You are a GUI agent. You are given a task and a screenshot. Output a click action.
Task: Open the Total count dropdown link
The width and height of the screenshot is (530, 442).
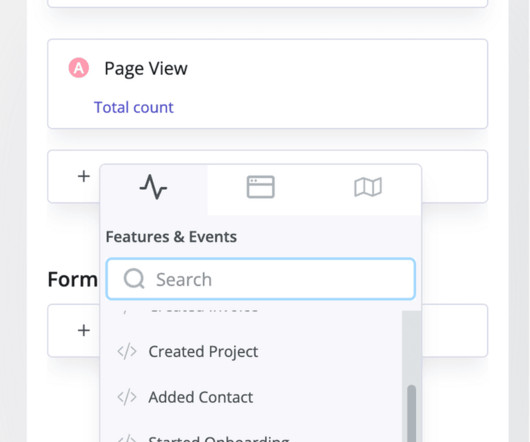click(134, 107)
